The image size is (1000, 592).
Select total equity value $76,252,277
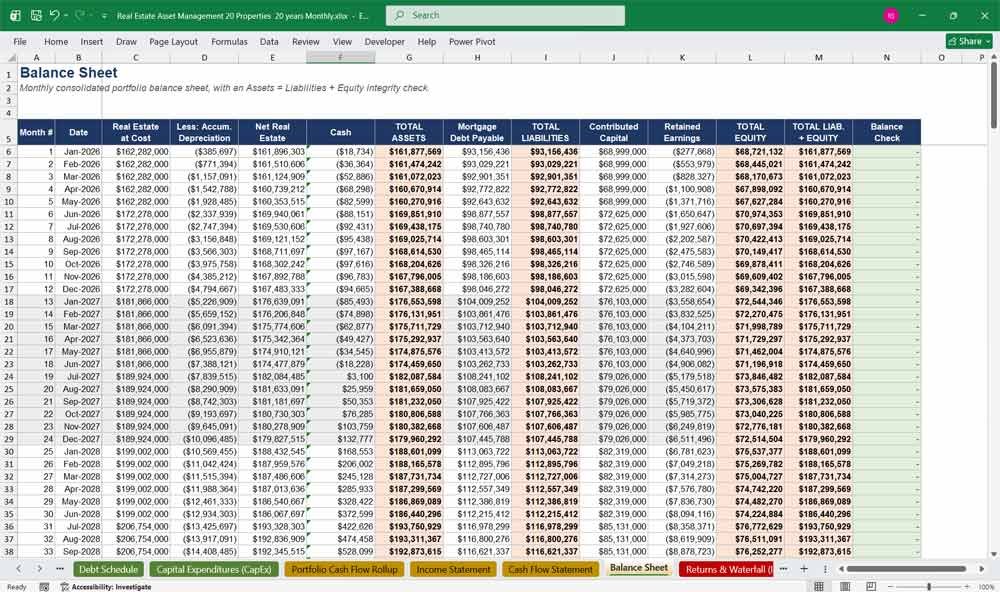[750, 552]
